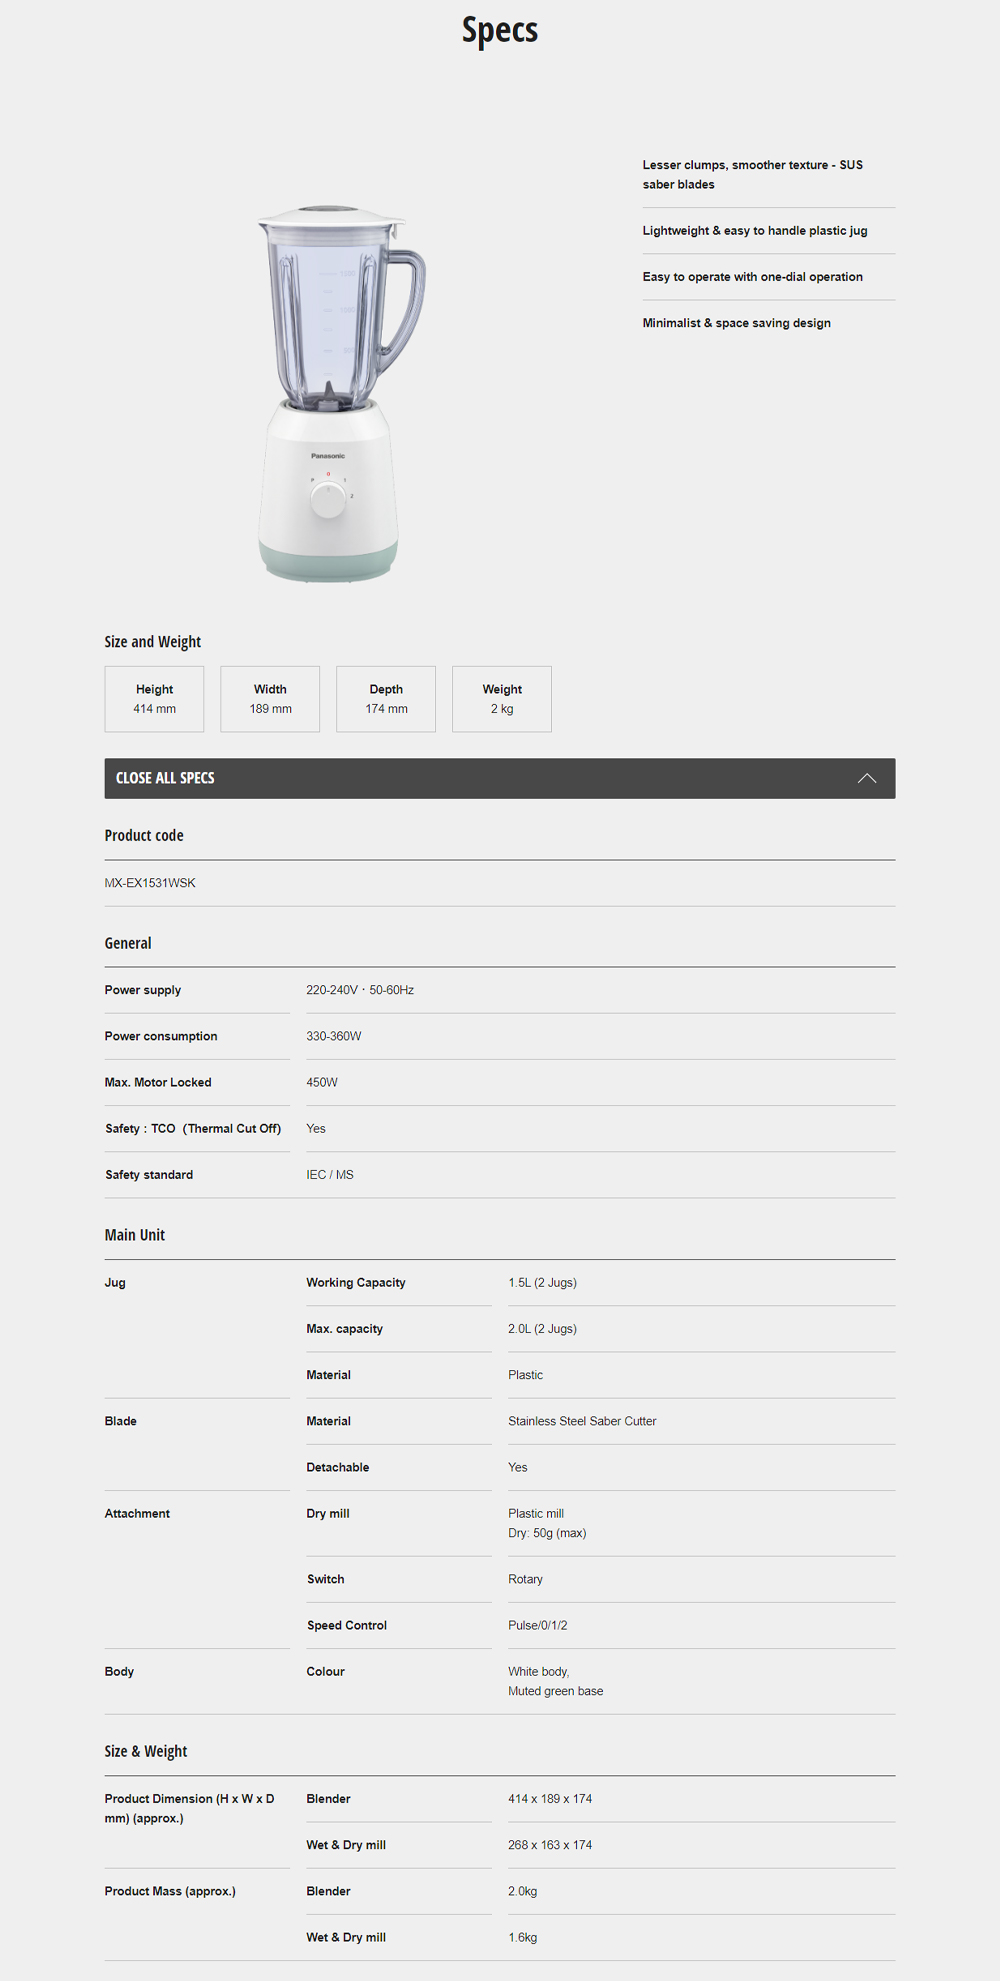This screenshot has height=1981, width=1000.
Task: Click the upward chevron in the specs bar
Action: (x=866, y=778)
